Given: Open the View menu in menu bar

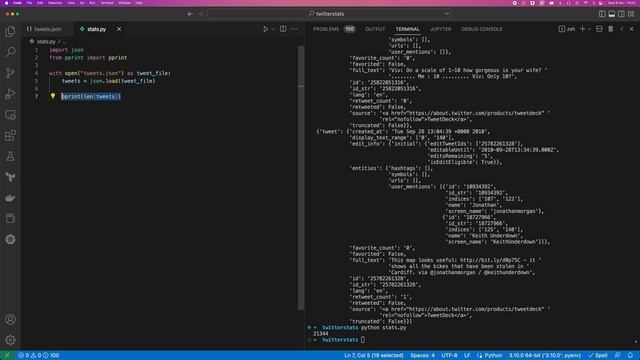Looking at the screenshot, I should pos(71,3).
